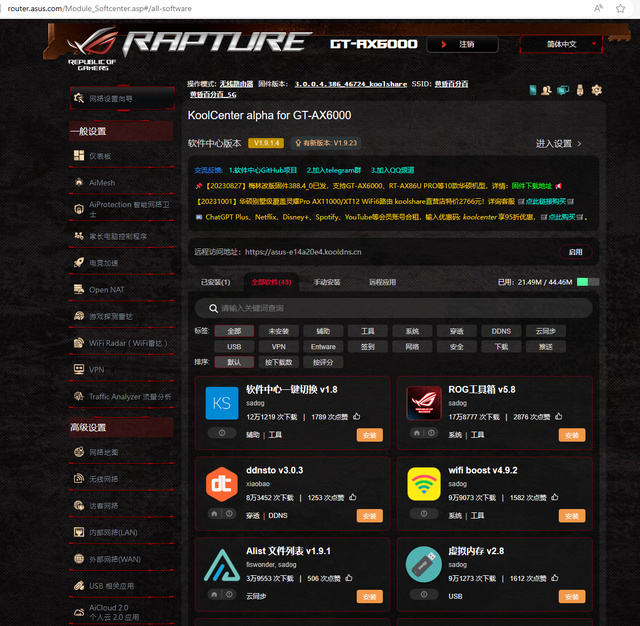Open the VPN sidebar icon

pos(79,369)
